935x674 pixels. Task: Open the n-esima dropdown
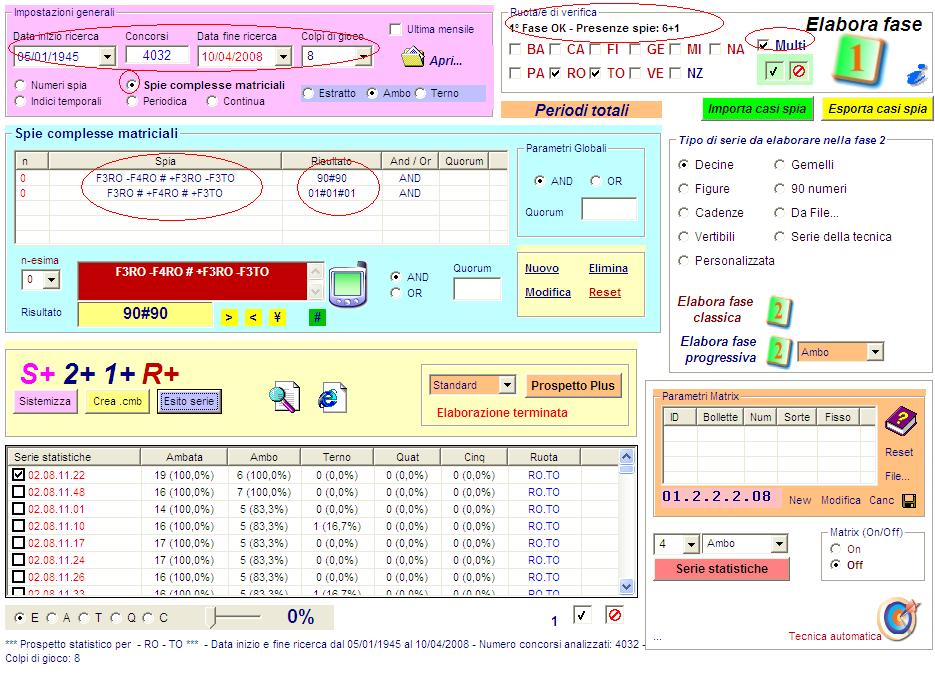pos(52,280)
